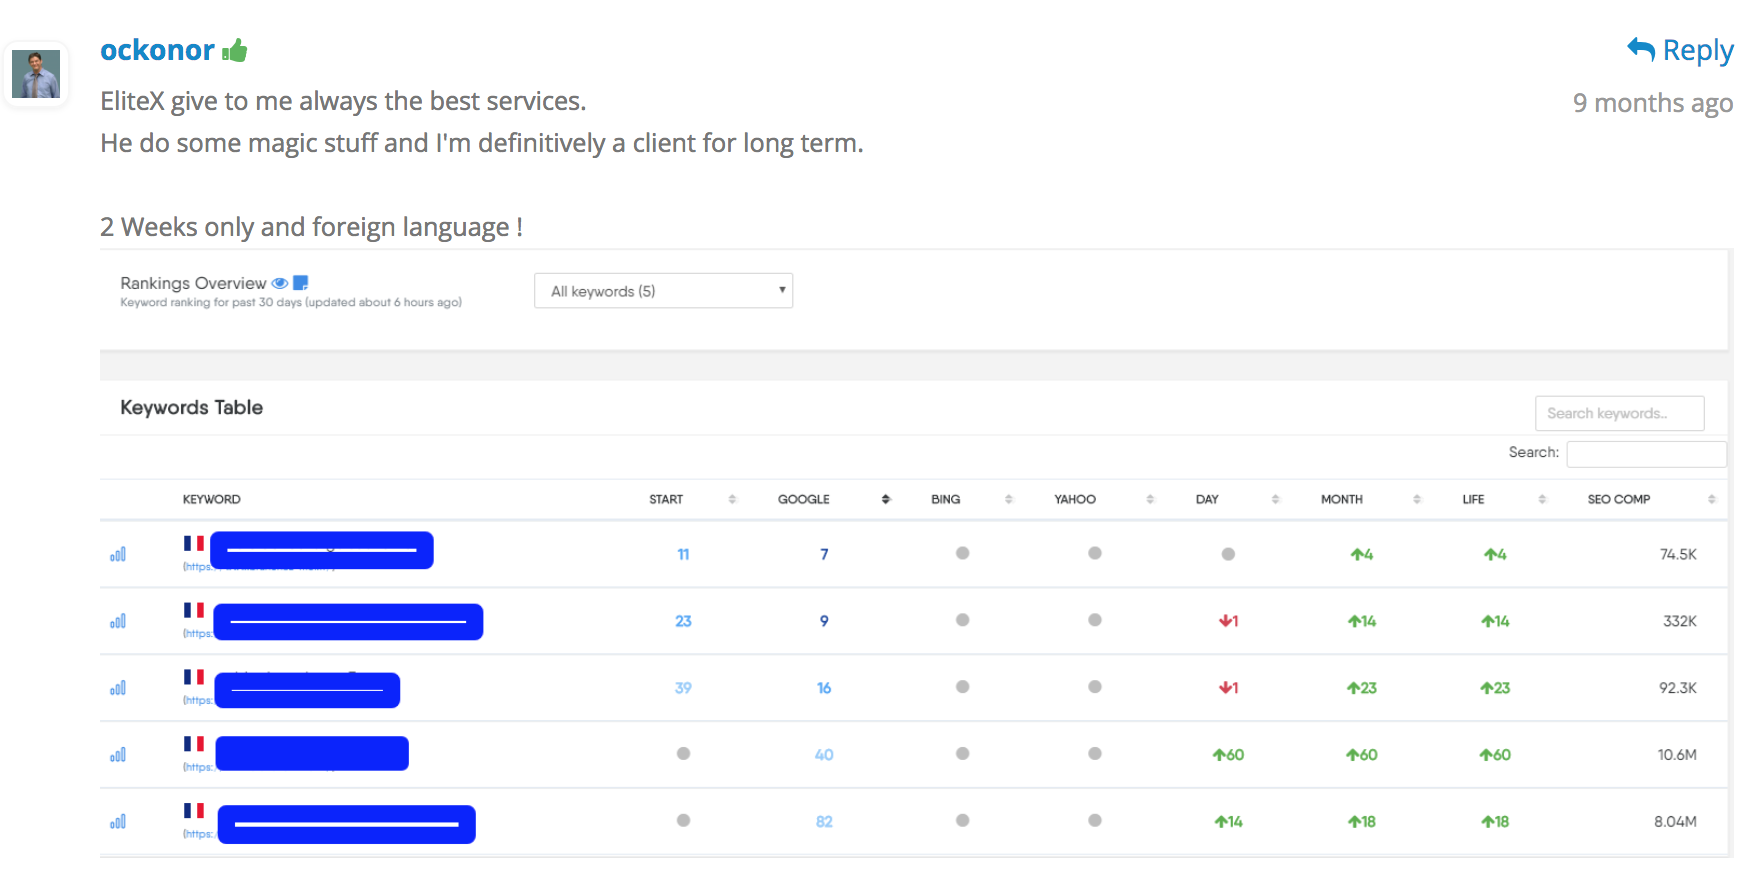The height and width of the screenshot is (878, 1754).
Task: Open the chart icon for the 92.3K keyword row
Action: pyautogui.click(x=118, y=688)
